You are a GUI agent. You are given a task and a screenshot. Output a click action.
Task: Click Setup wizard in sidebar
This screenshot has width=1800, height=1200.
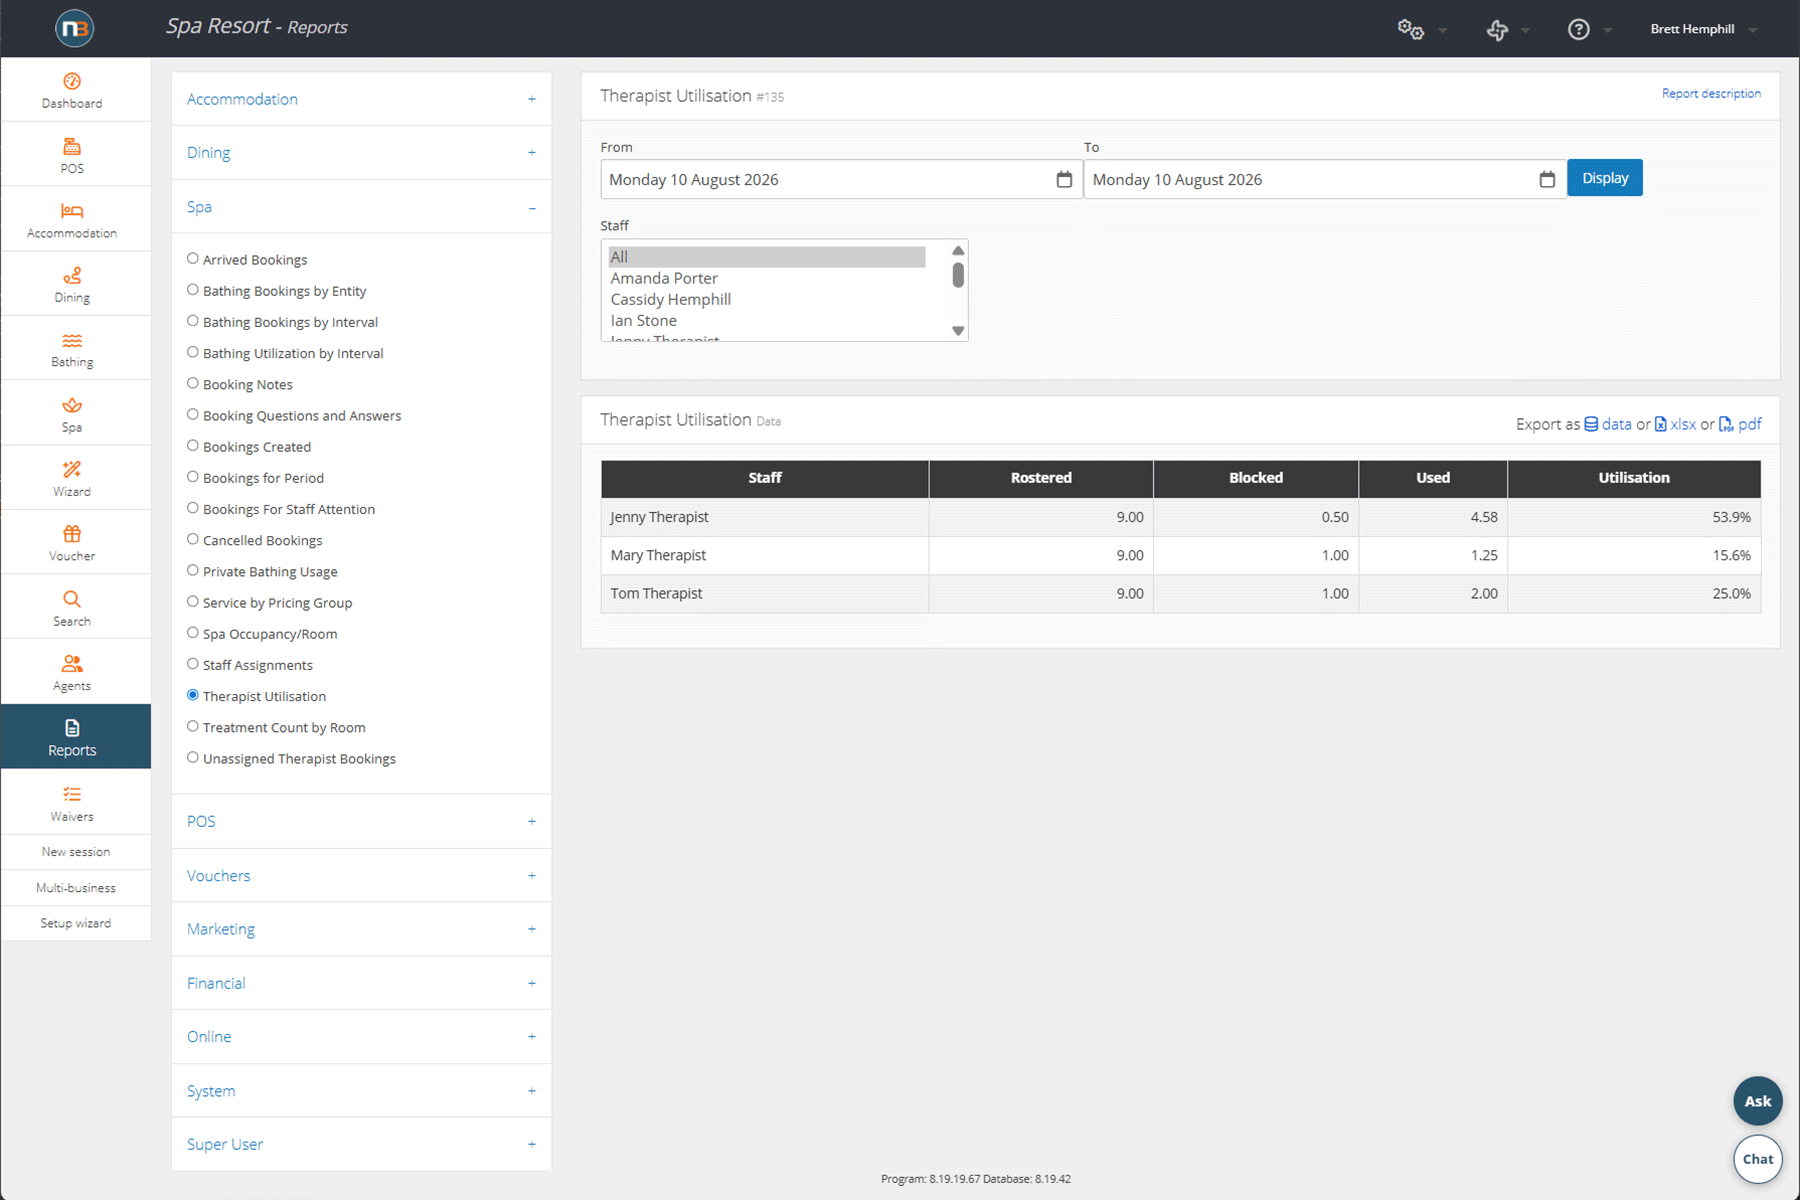76,923
